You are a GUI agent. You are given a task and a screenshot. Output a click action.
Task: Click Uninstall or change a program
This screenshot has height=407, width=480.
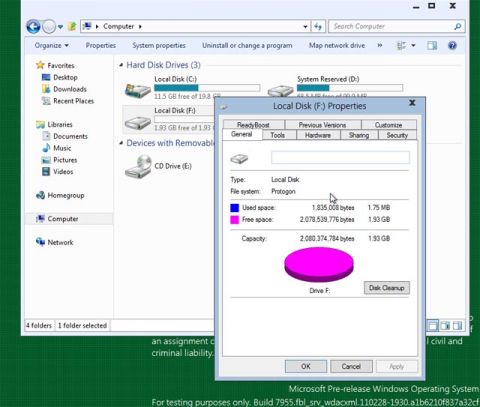247,45
